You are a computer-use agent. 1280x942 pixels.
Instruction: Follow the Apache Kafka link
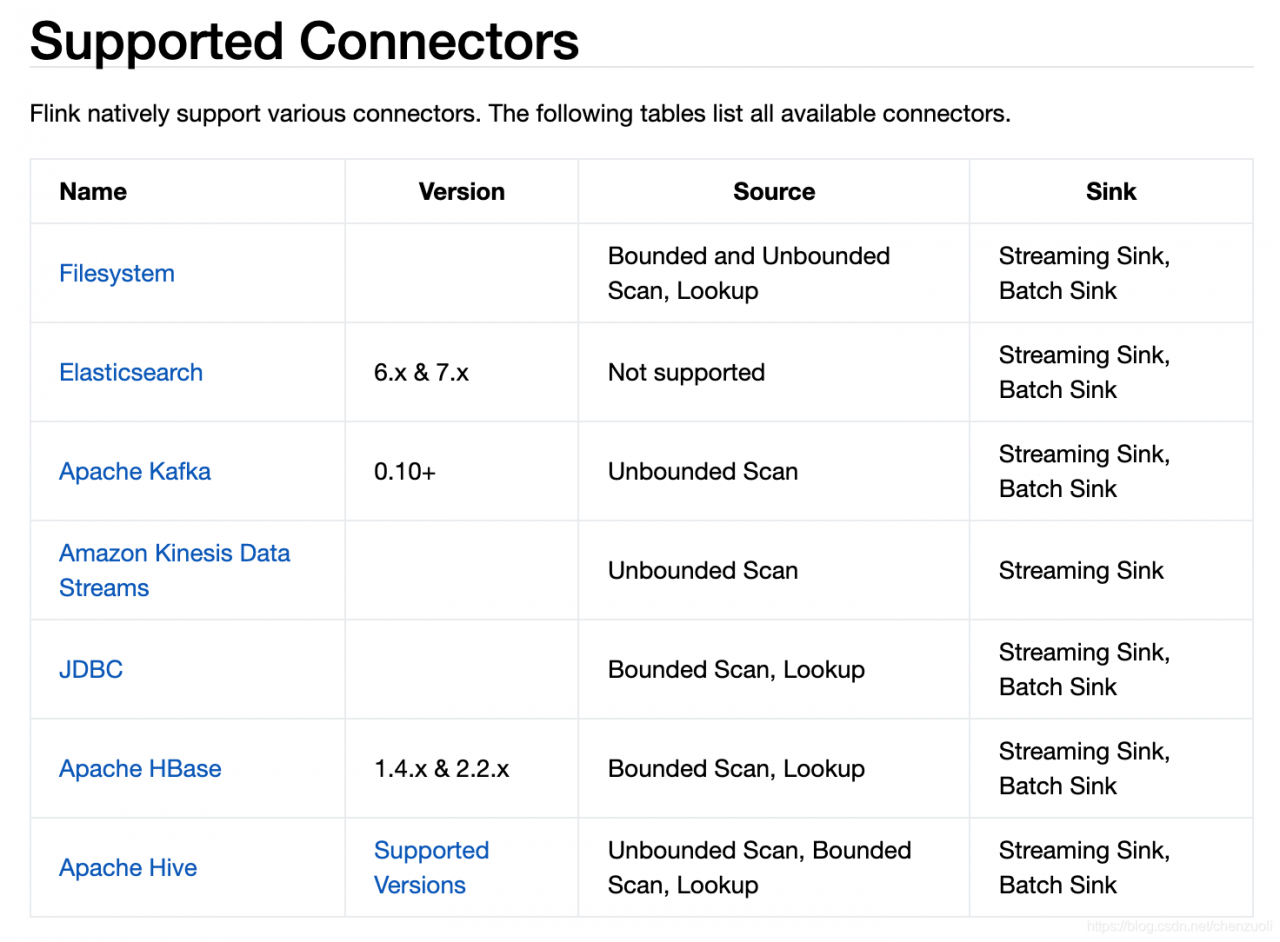tap(134, 471)
